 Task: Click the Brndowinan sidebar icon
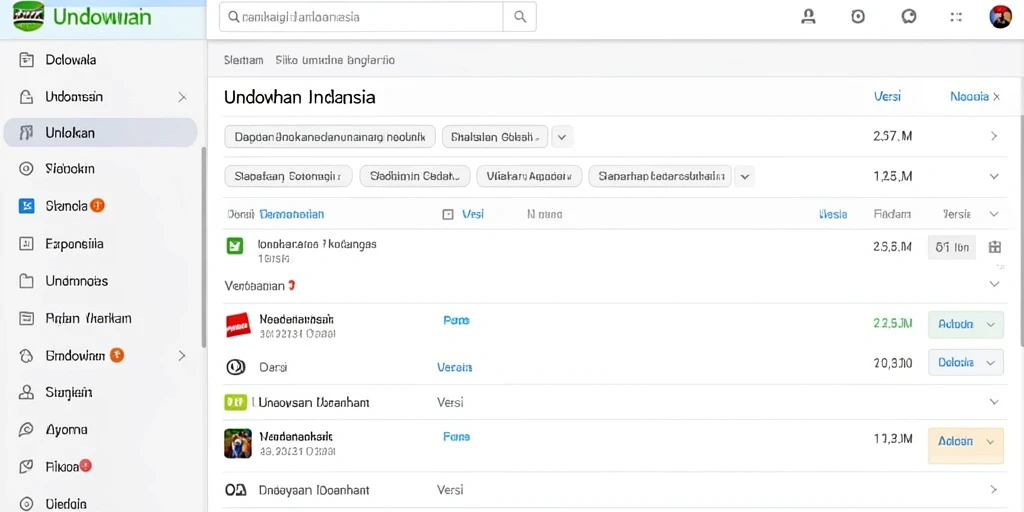coord(26,356)
